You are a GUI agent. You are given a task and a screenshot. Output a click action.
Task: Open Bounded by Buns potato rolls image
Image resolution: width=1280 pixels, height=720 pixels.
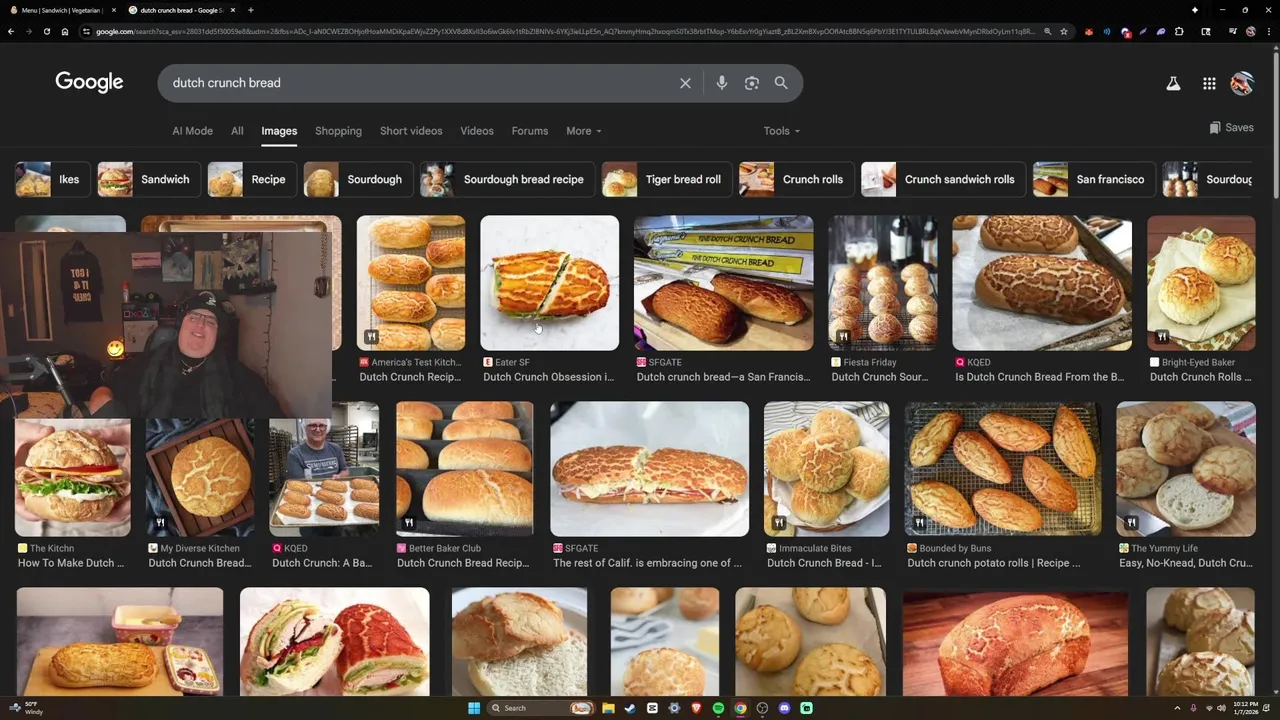coord(1003,469)
